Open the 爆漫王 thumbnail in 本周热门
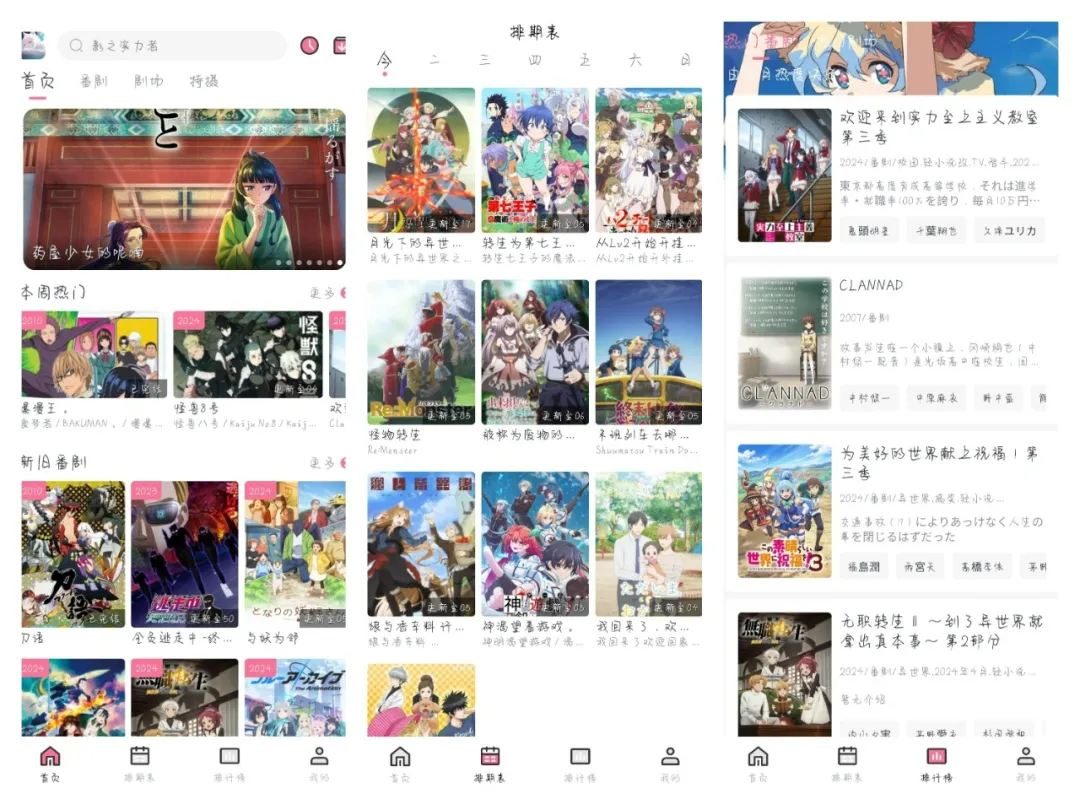This screenshot has width=1080, height=810. 94,354
